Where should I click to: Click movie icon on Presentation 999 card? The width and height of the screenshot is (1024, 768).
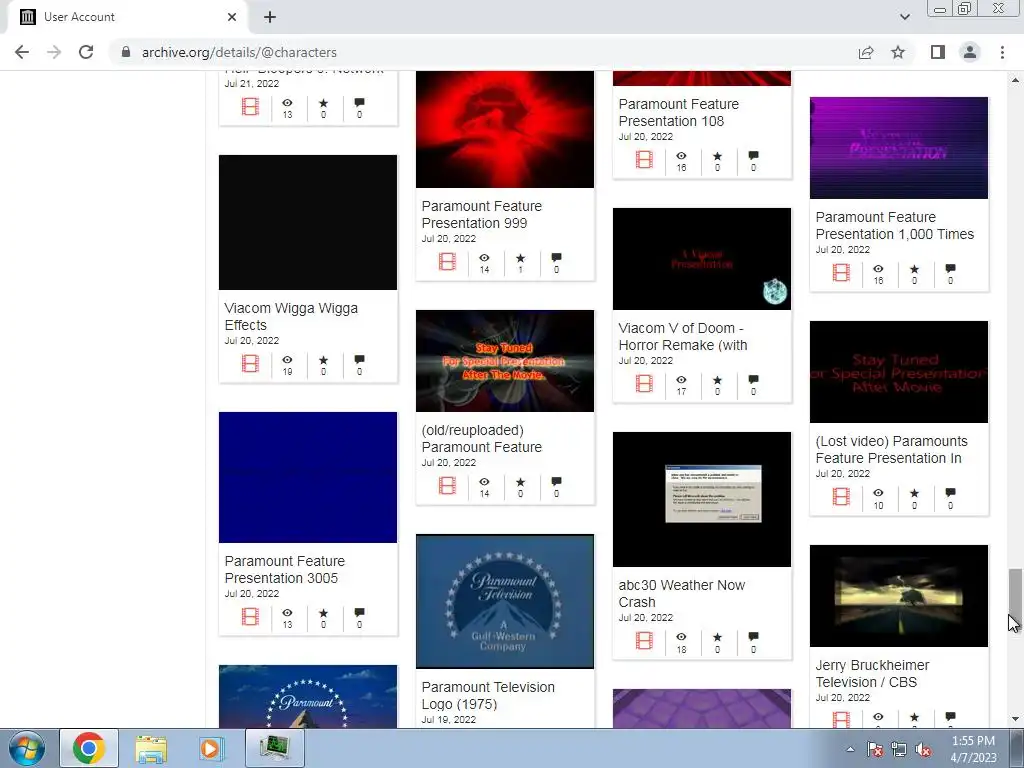(x=447, y=262)
